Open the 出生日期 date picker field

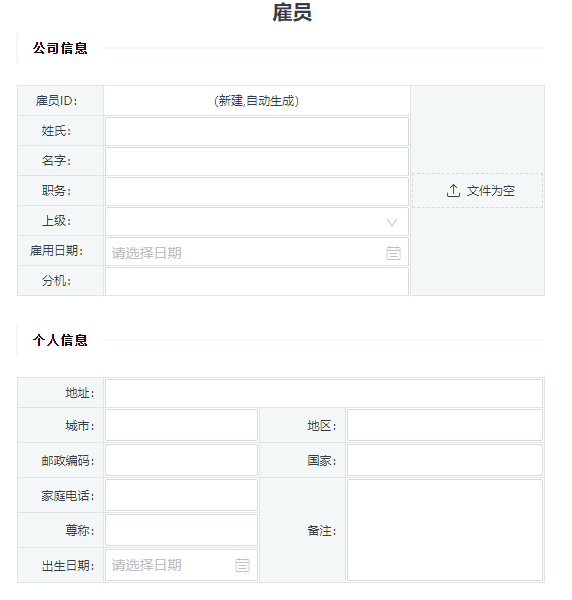pyautogui.click(x=181, y=565)
